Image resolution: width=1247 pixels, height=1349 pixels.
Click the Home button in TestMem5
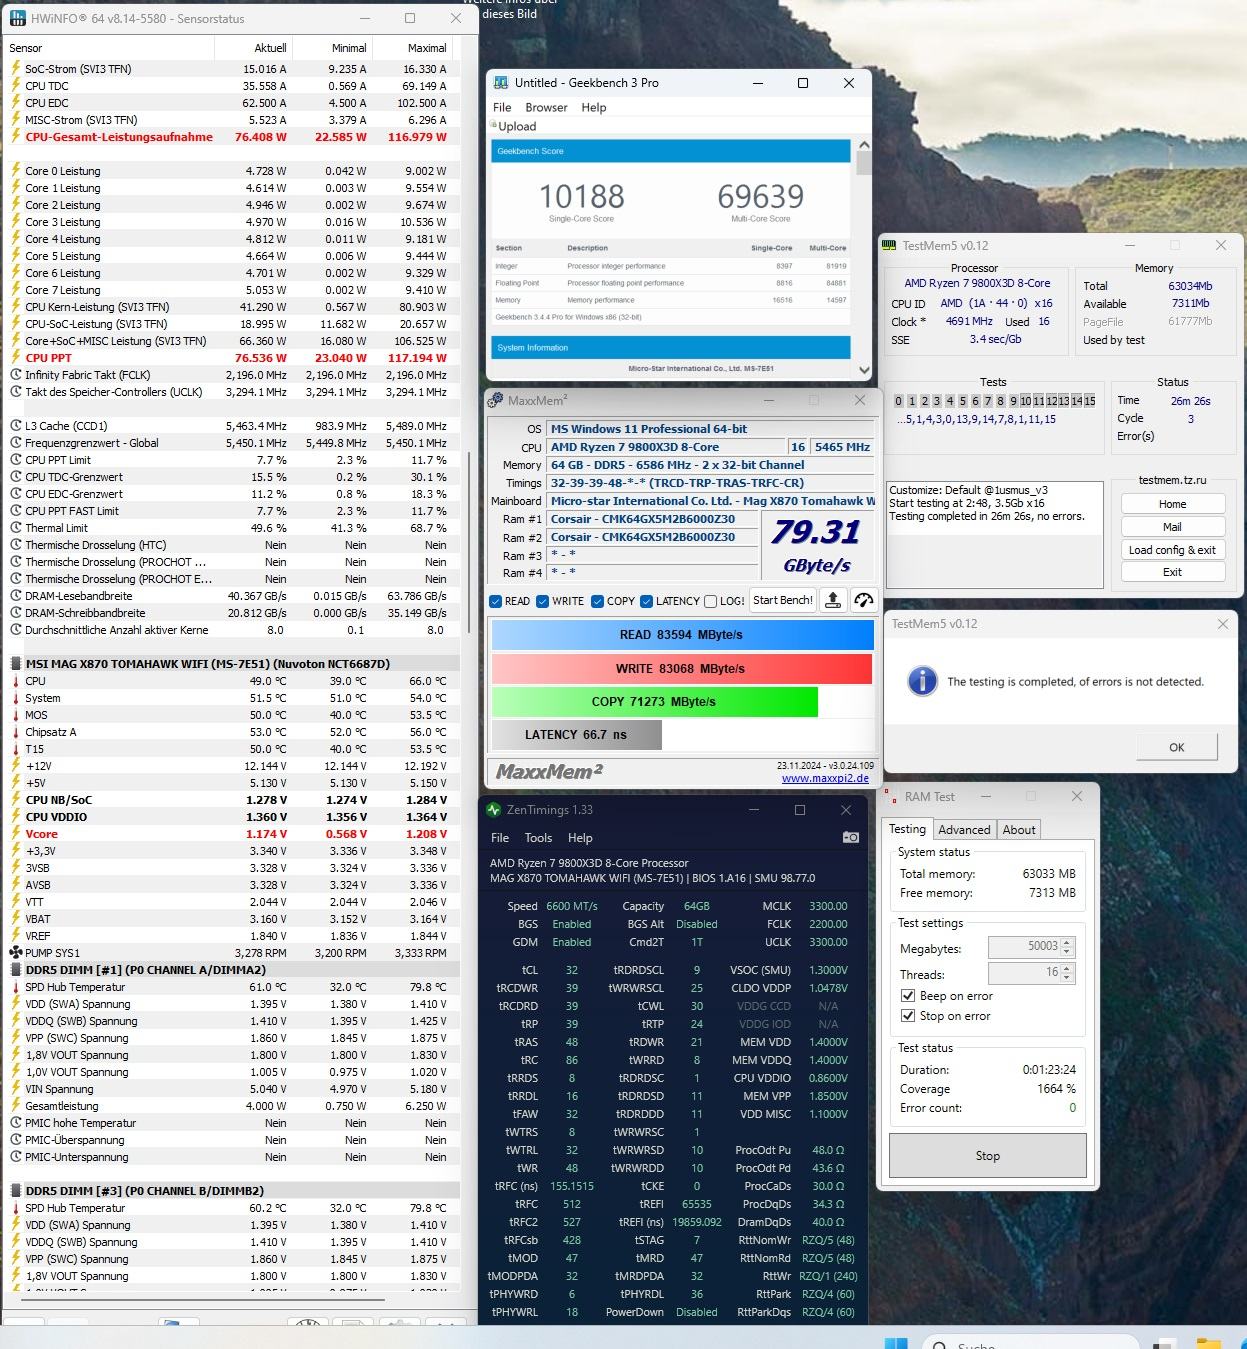pos(1173,504)
